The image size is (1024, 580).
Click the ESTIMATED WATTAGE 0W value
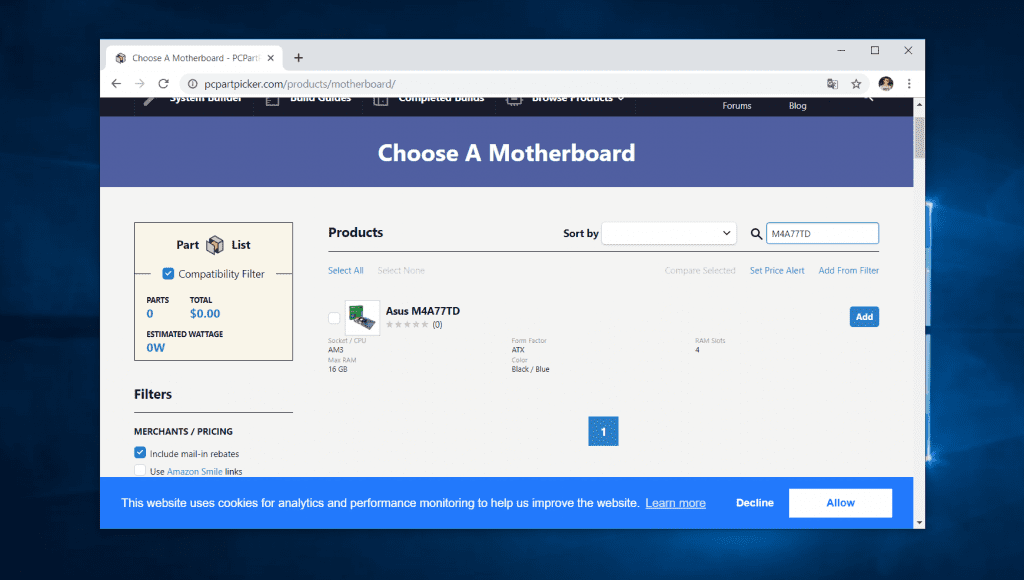pos(155,347)
